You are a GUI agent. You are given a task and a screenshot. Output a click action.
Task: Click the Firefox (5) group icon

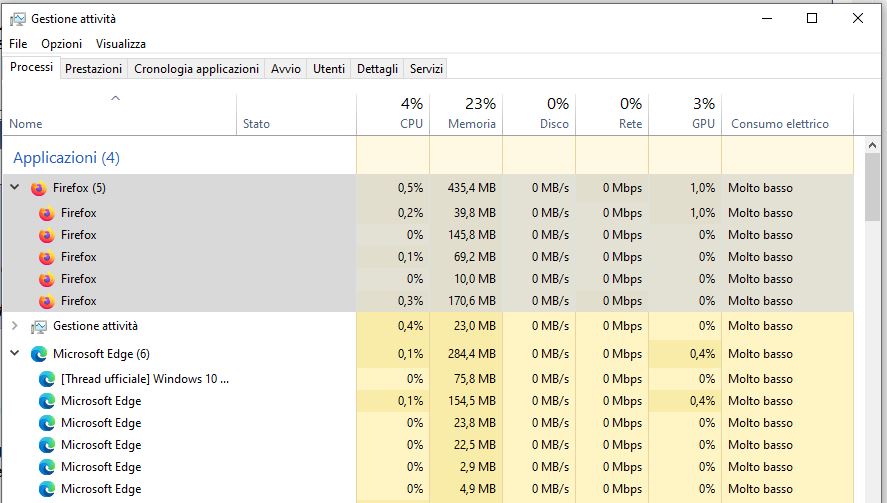click(38, 188)
